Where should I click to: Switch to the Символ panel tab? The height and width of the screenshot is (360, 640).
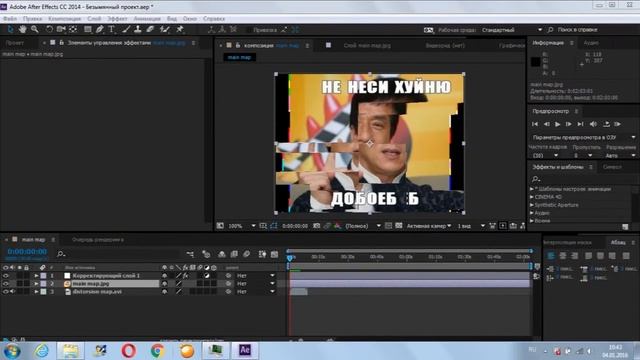(x=612, y=167)
